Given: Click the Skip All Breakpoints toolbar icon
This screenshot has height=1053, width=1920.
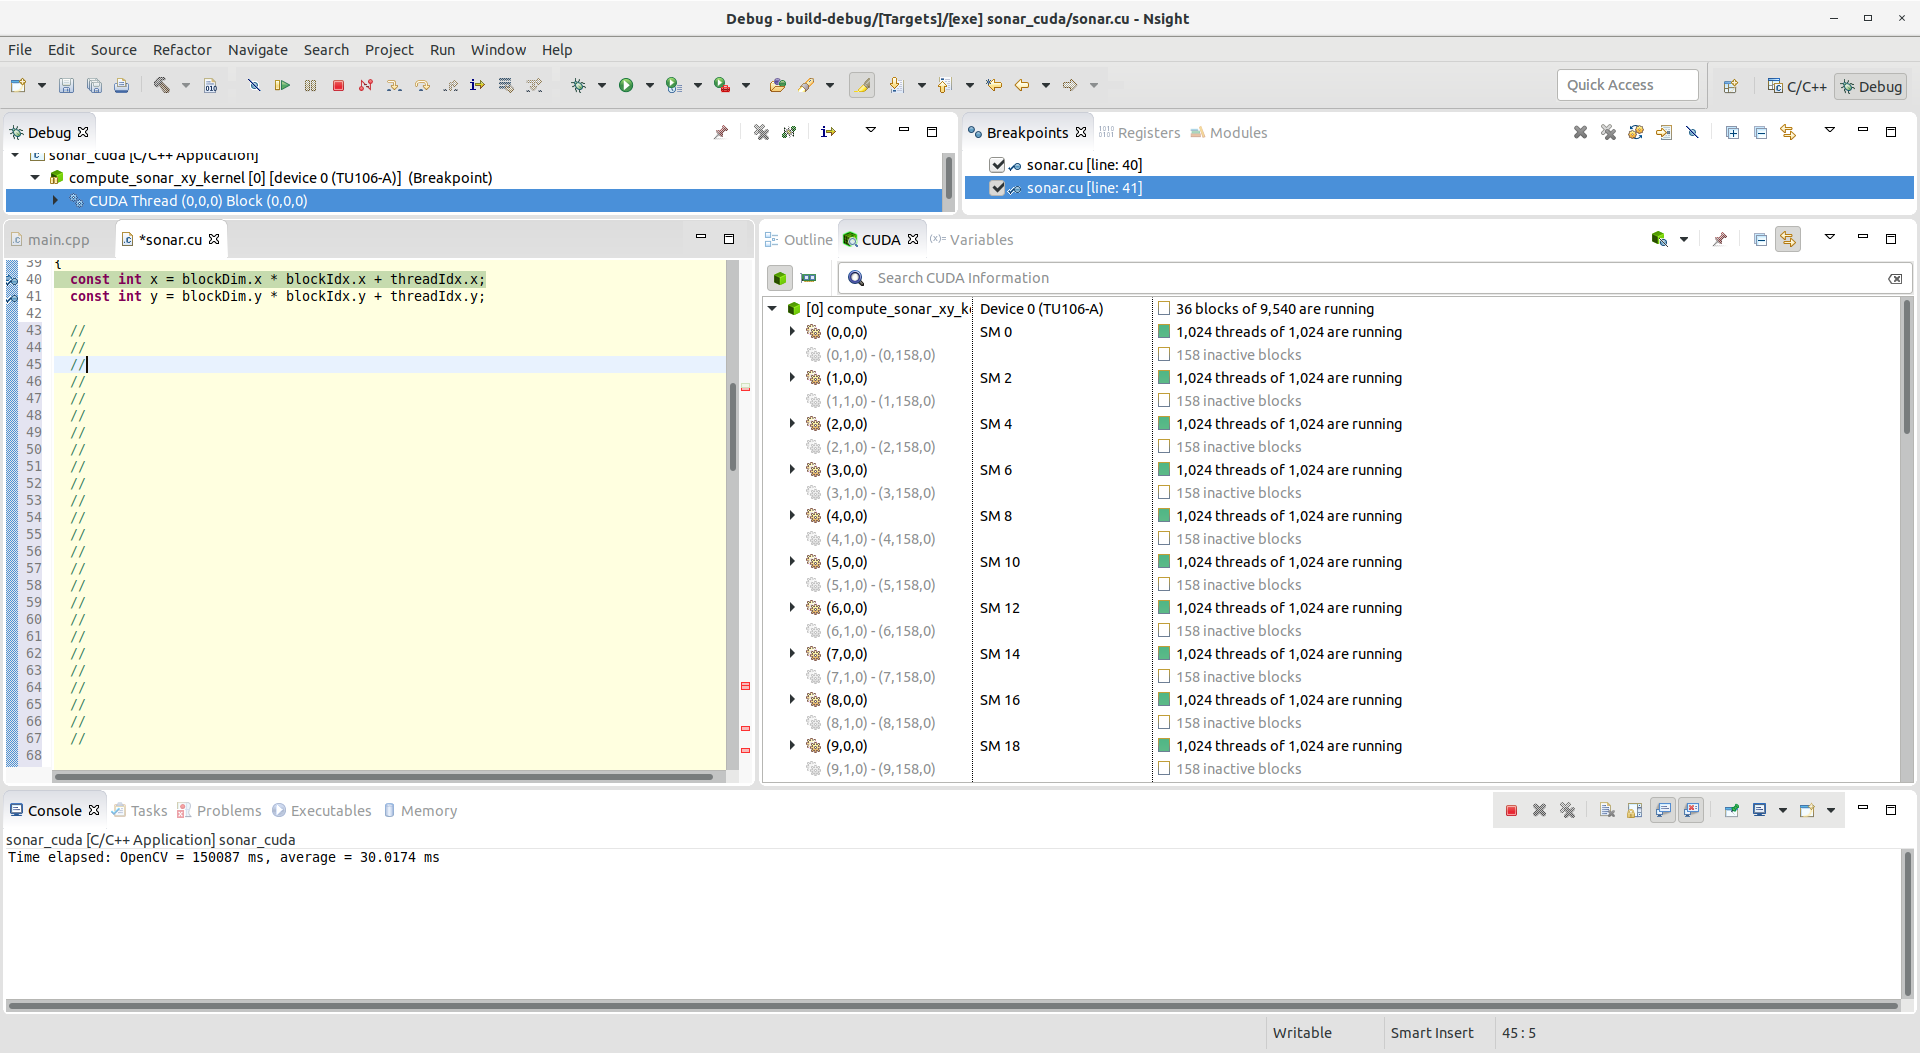Looking at the screenshot, I should click(x=254, y=86).
